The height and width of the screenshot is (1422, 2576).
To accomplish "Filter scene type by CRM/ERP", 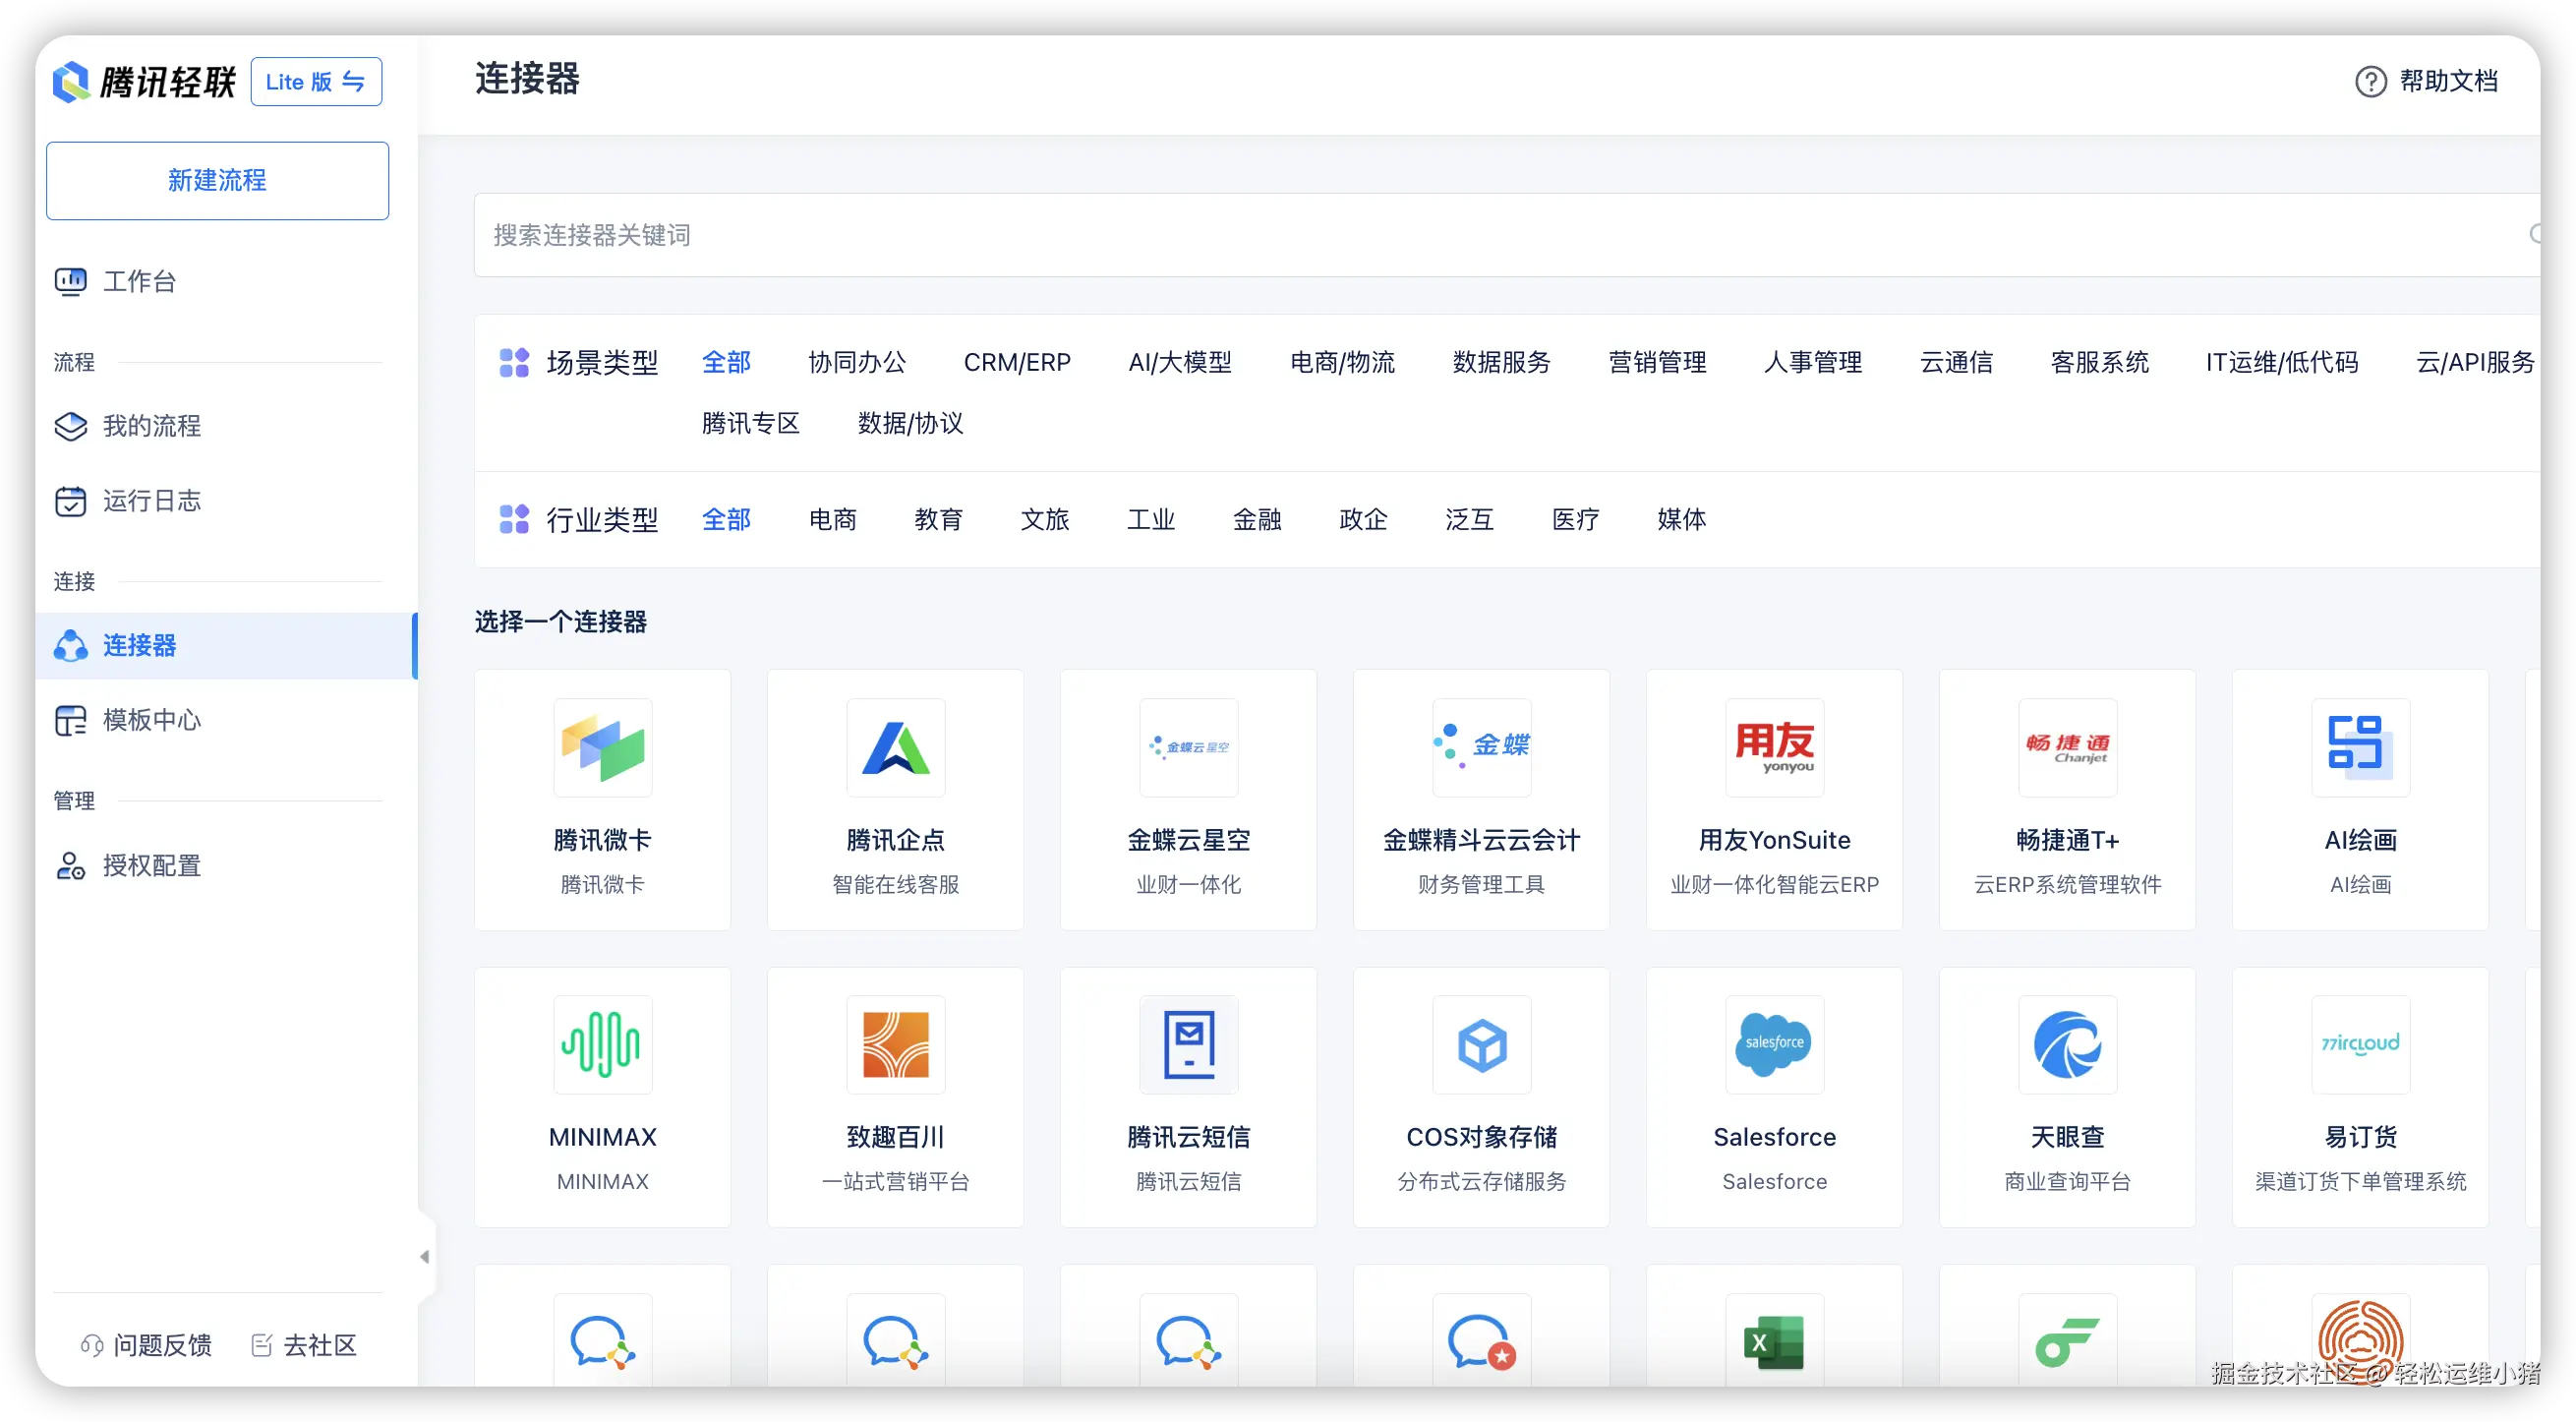I will (1017, 362).
